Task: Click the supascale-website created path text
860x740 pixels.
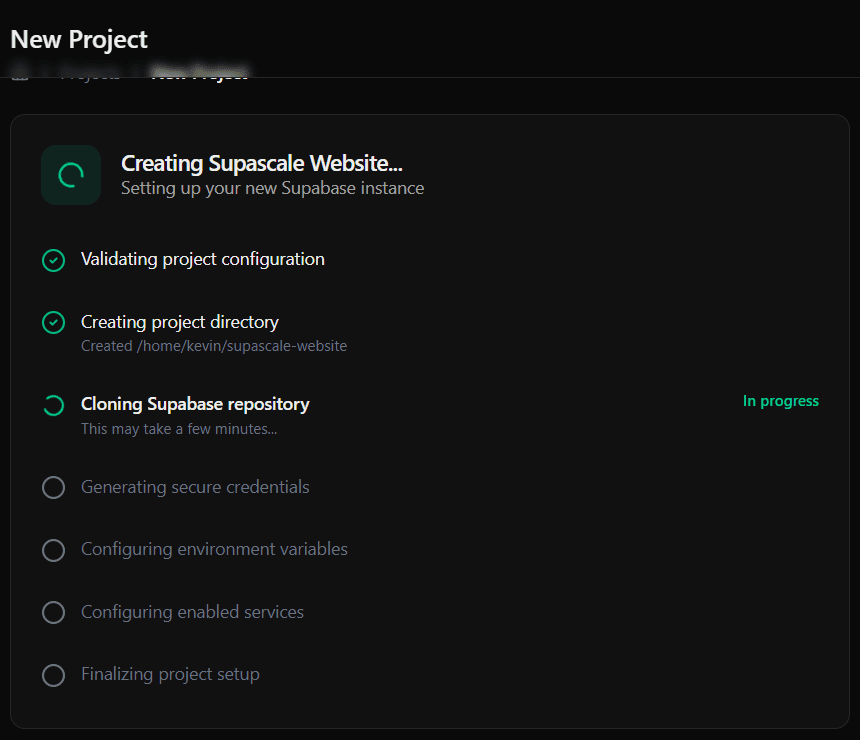Action: 213,345
